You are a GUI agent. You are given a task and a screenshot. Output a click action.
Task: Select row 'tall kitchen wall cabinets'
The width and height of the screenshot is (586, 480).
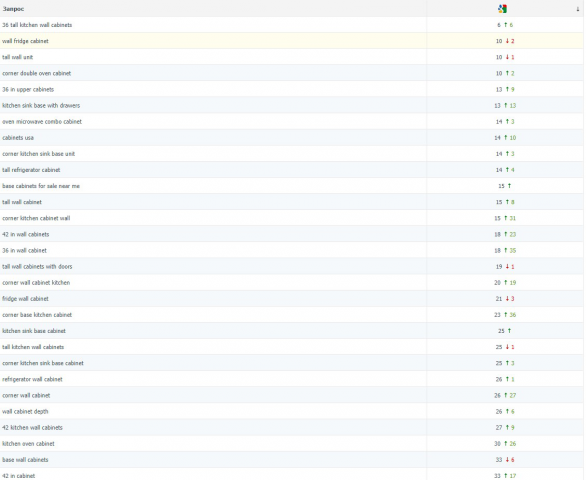click(x=292, y=347)
